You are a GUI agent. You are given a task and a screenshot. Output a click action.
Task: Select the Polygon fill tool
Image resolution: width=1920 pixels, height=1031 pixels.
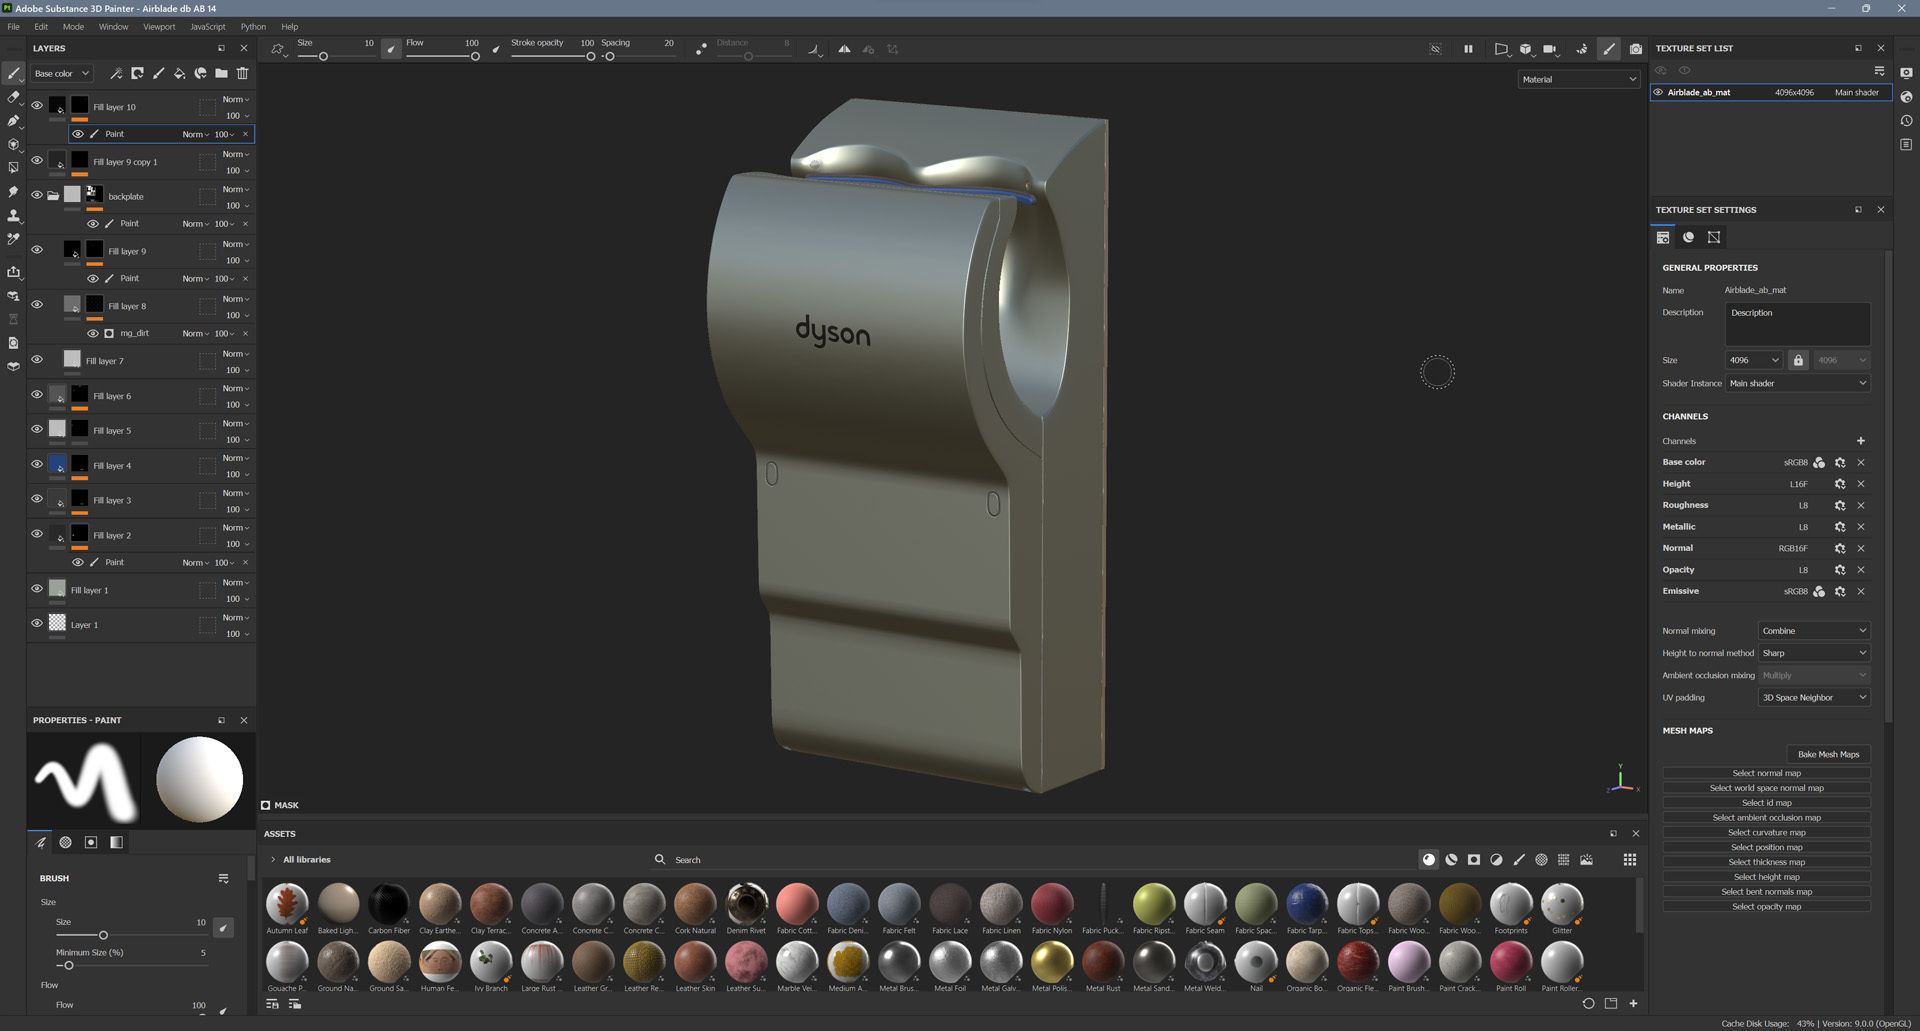point(13,168)
